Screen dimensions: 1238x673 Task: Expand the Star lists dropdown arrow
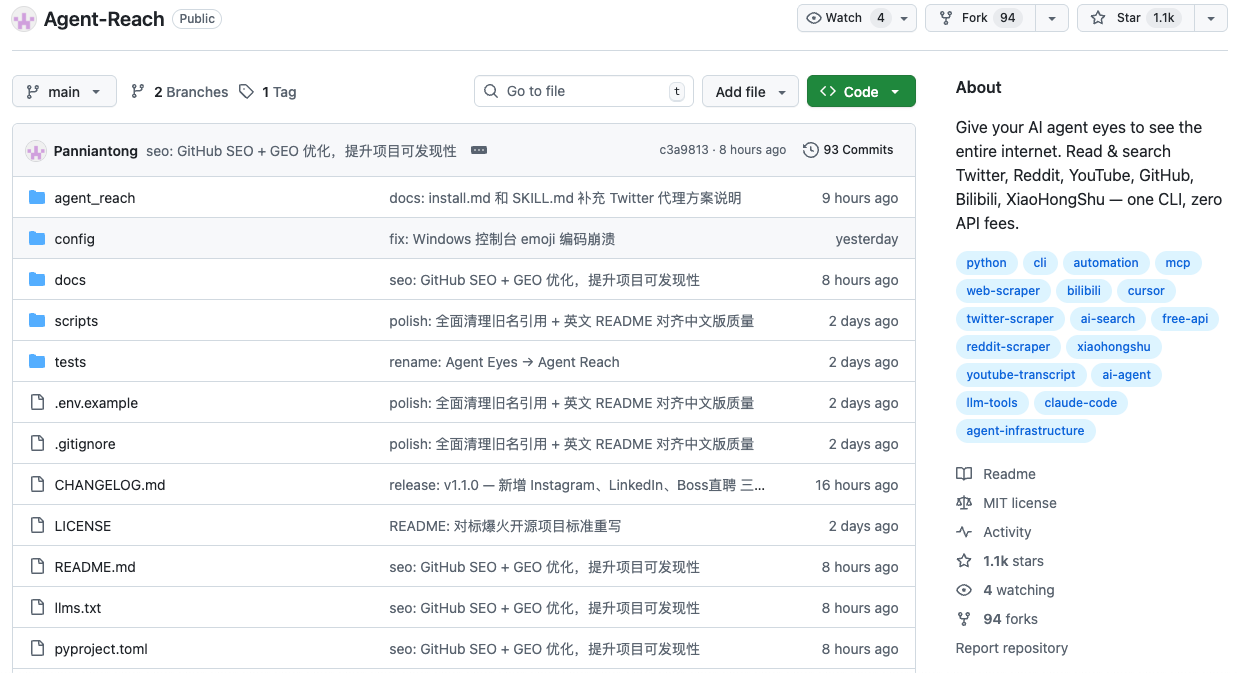[1211, 18]
